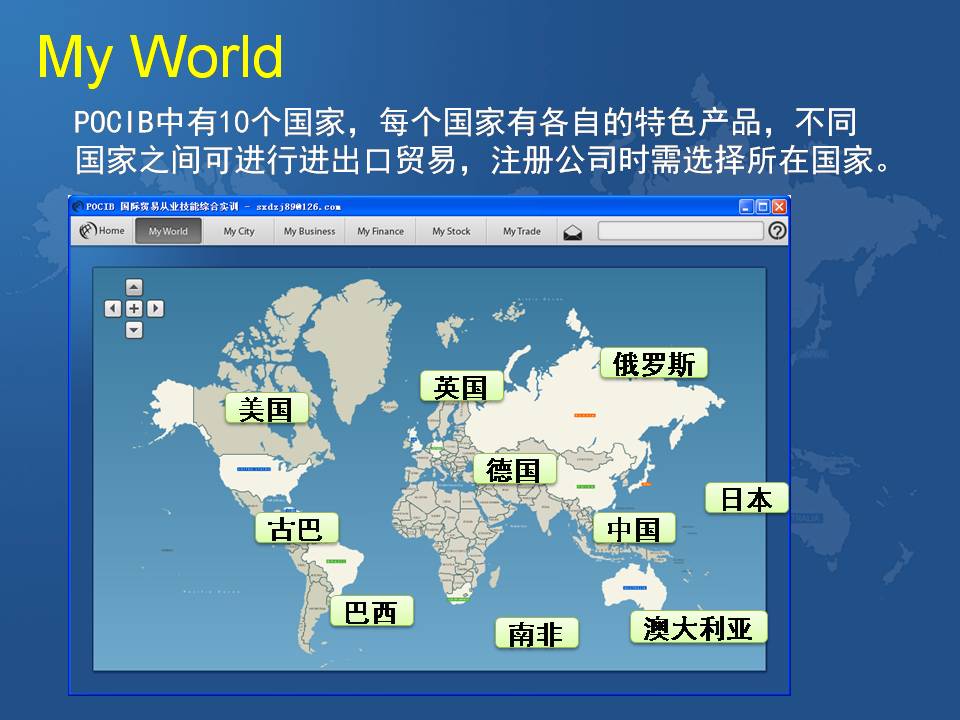Select the 美国 country label

pyautogui.click(x=266, y=408)
